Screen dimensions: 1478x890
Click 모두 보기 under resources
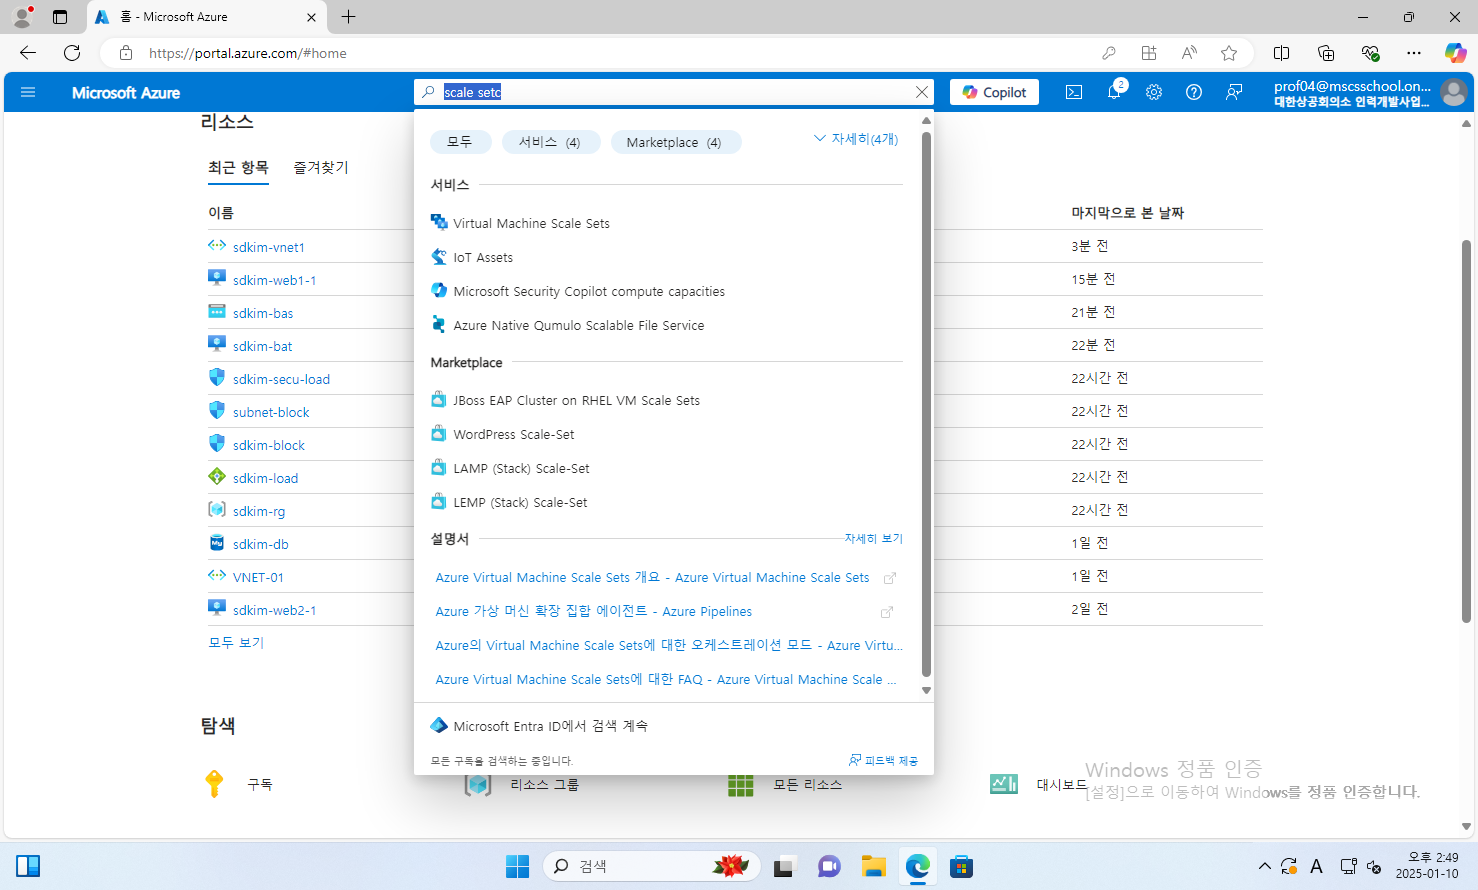click(x=236, y=643)
